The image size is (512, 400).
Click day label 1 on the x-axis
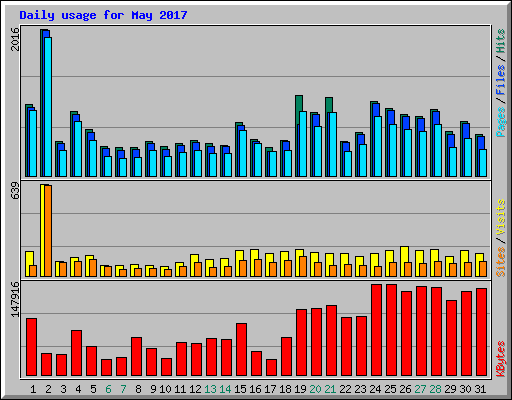click(33, 389)
